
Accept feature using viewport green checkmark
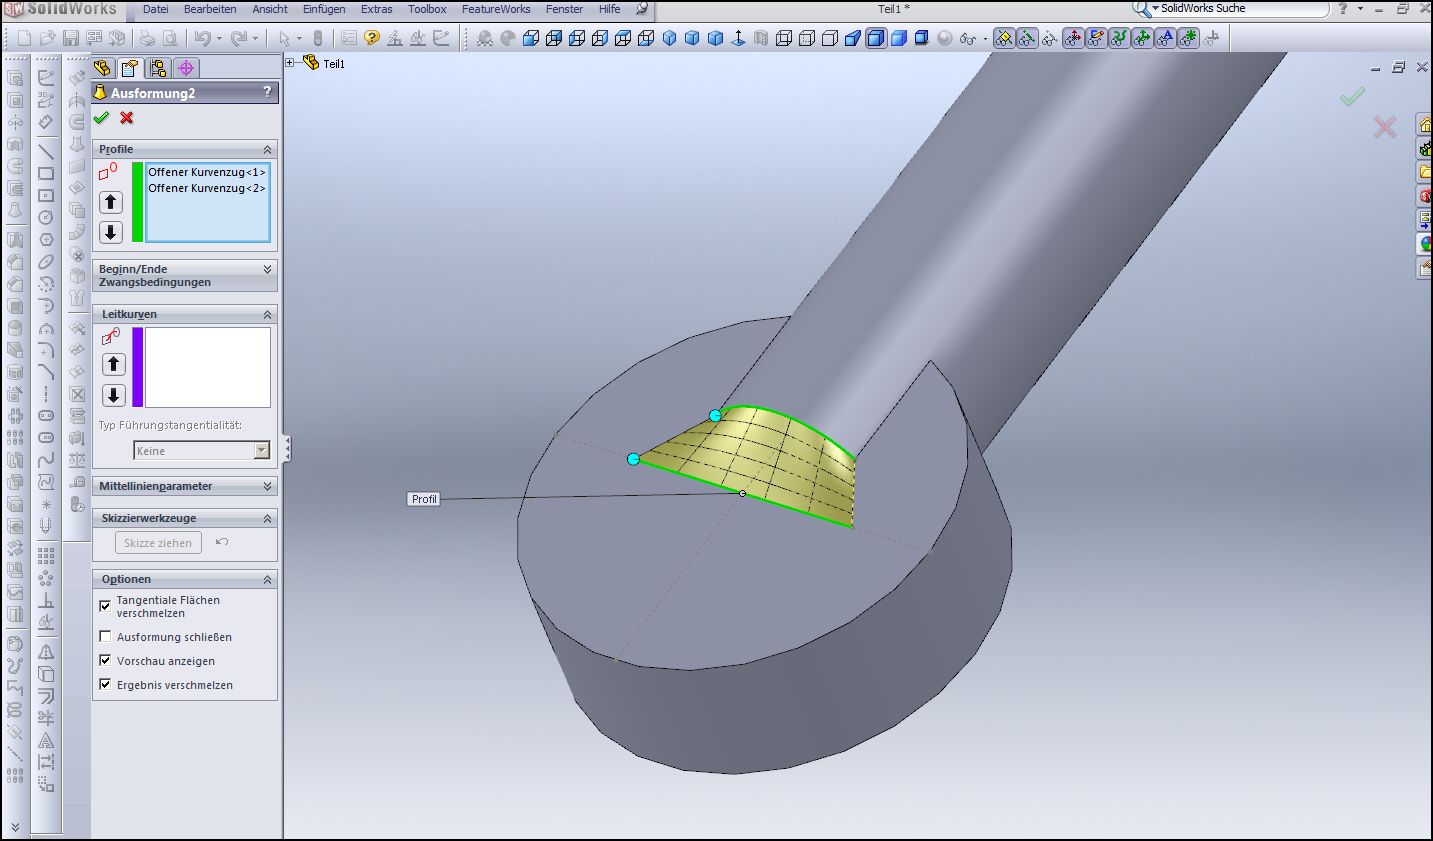tap(1352, 96)
